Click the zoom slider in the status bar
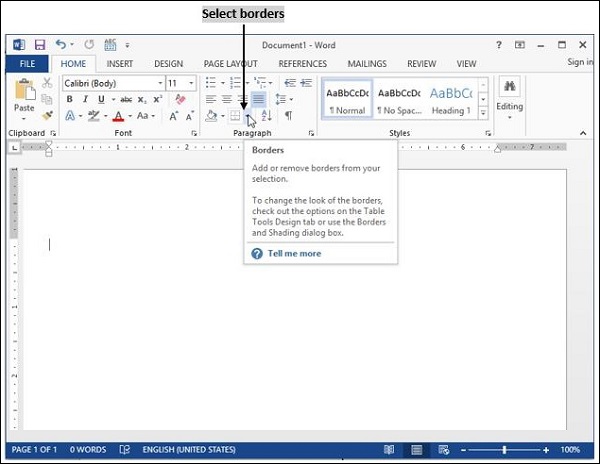 pos(504,450)
